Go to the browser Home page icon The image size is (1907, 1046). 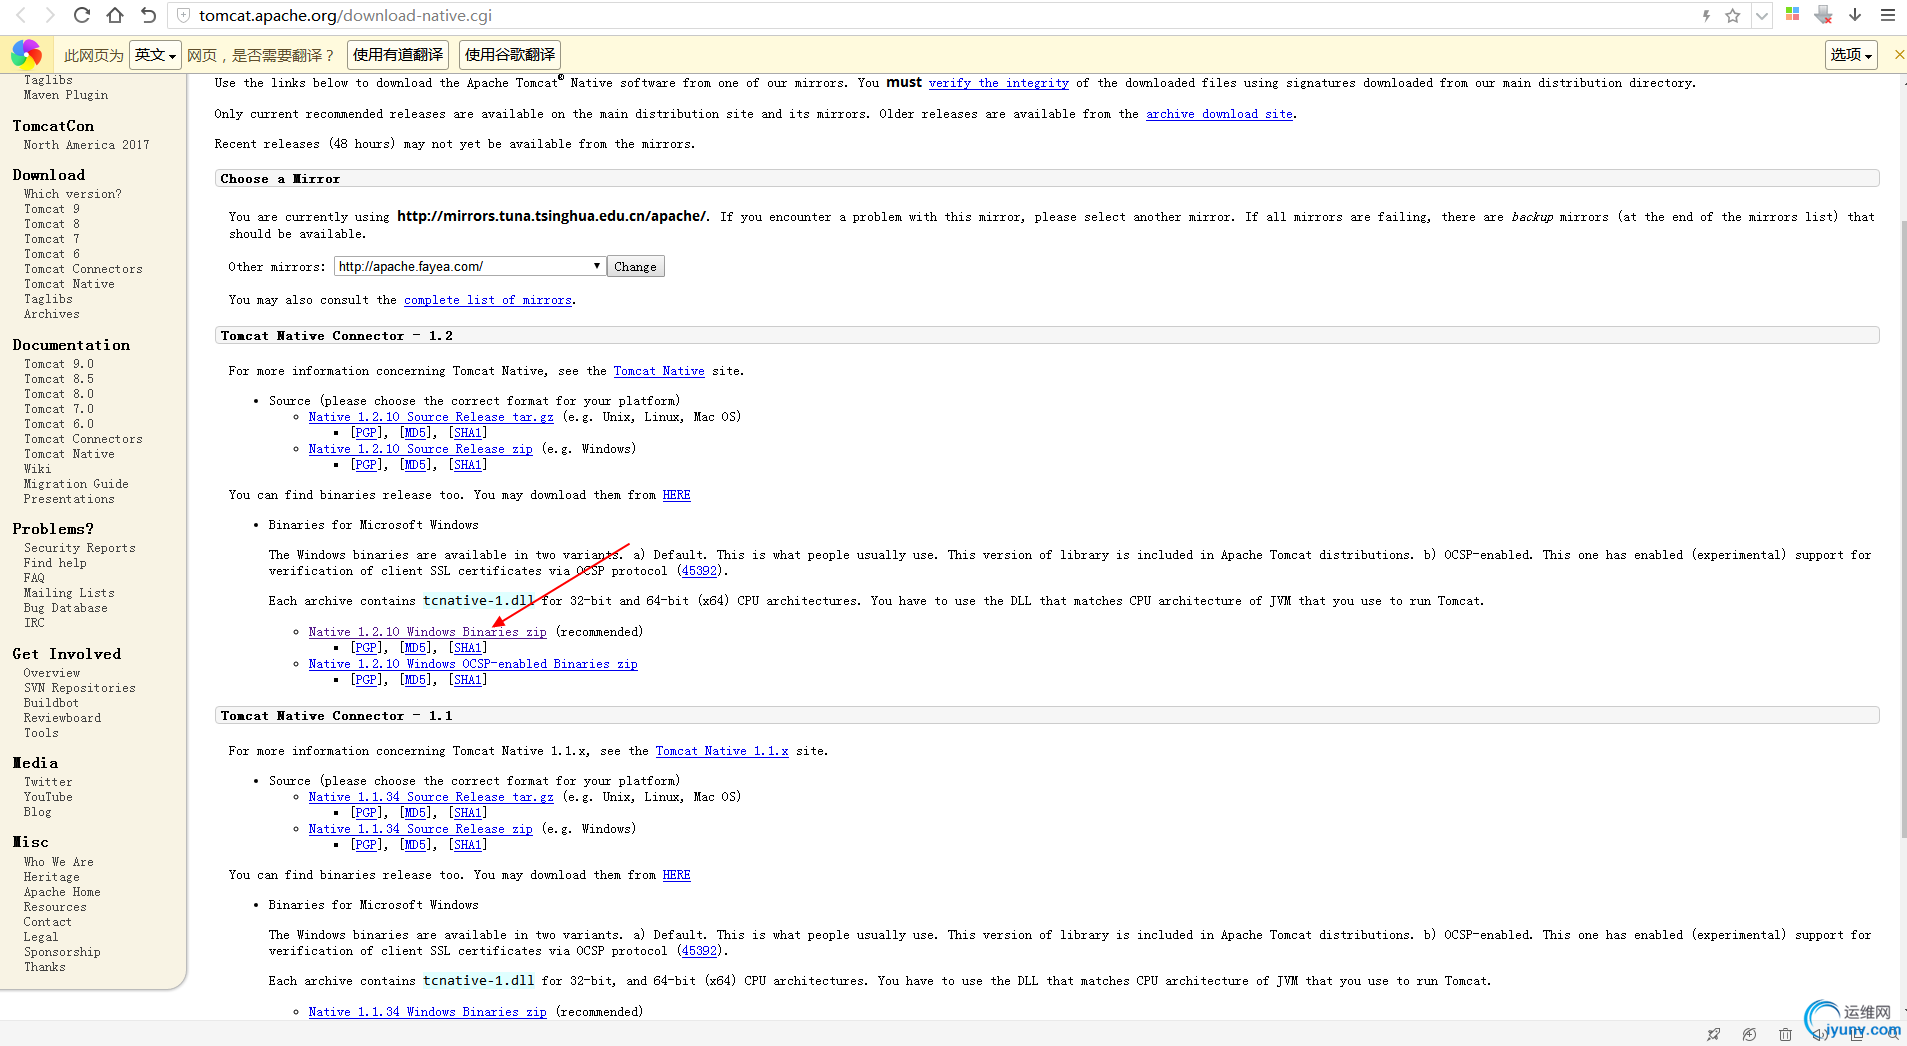(x=115, y=15)
